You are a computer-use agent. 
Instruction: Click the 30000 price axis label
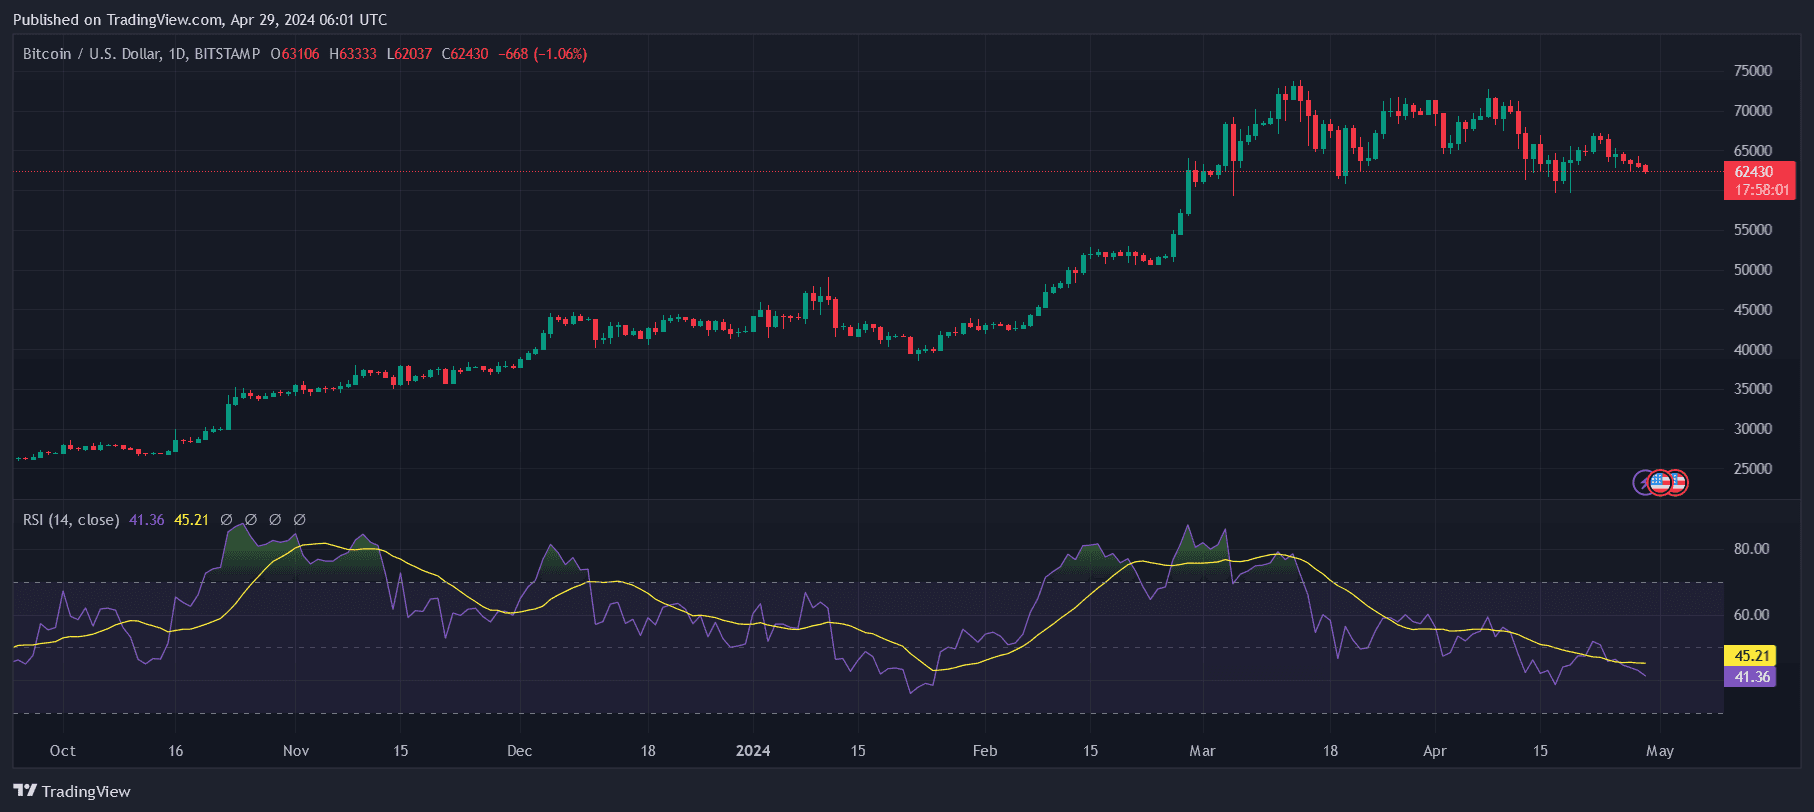click(1753, 429)
